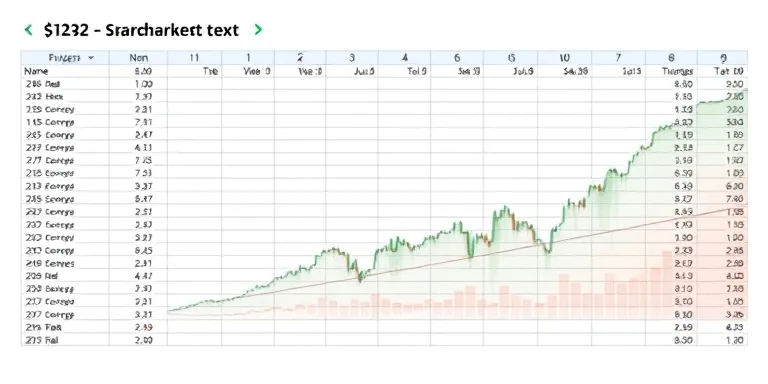
Task: Click the red 2.49 value cell
Action: click(x=143, y=327)
